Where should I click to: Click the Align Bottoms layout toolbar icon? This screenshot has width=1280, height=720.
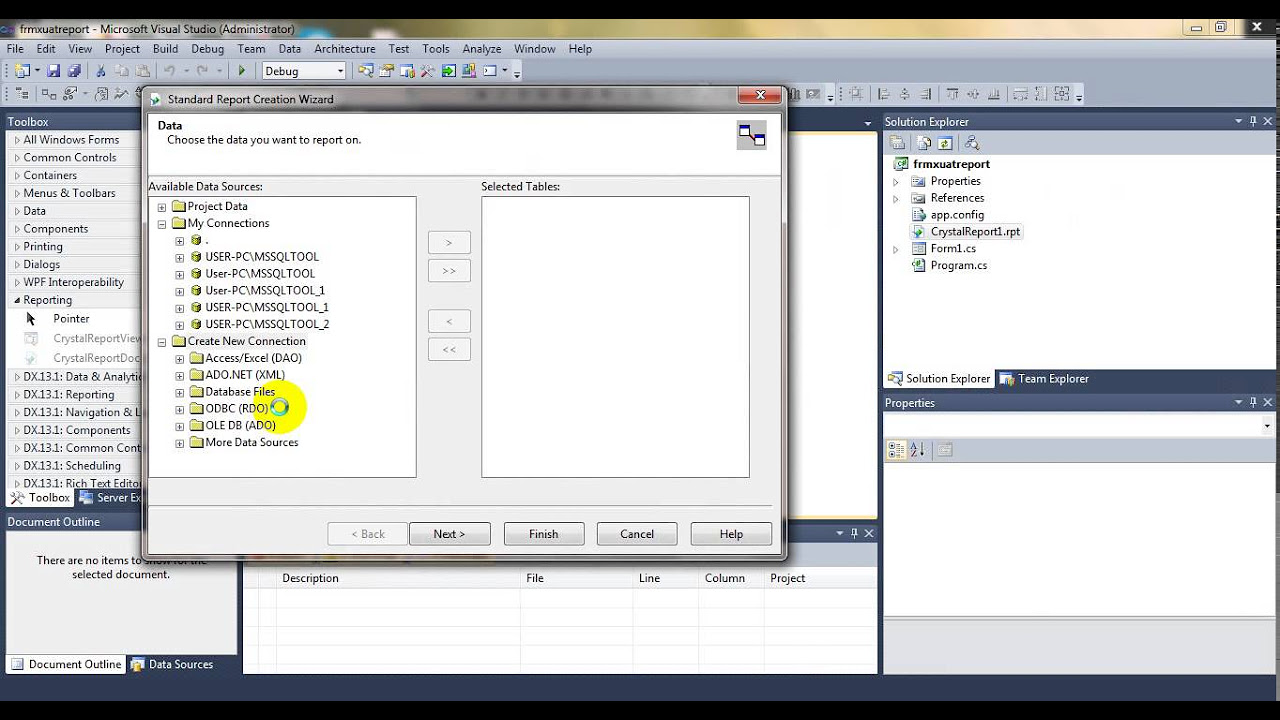pyautogui.click(x=994, y=94)
